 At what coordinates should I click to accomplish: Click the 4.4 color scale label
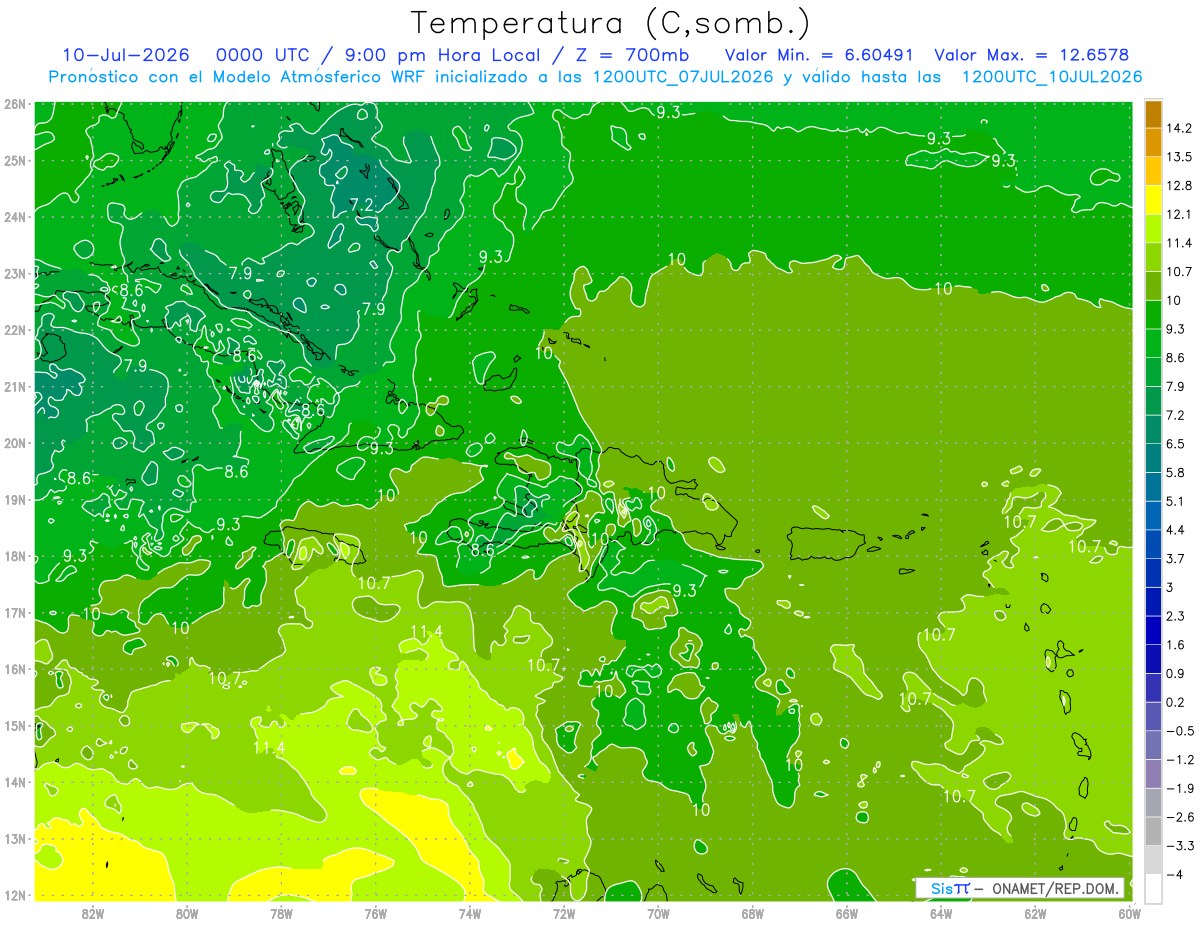(1177, 529)
